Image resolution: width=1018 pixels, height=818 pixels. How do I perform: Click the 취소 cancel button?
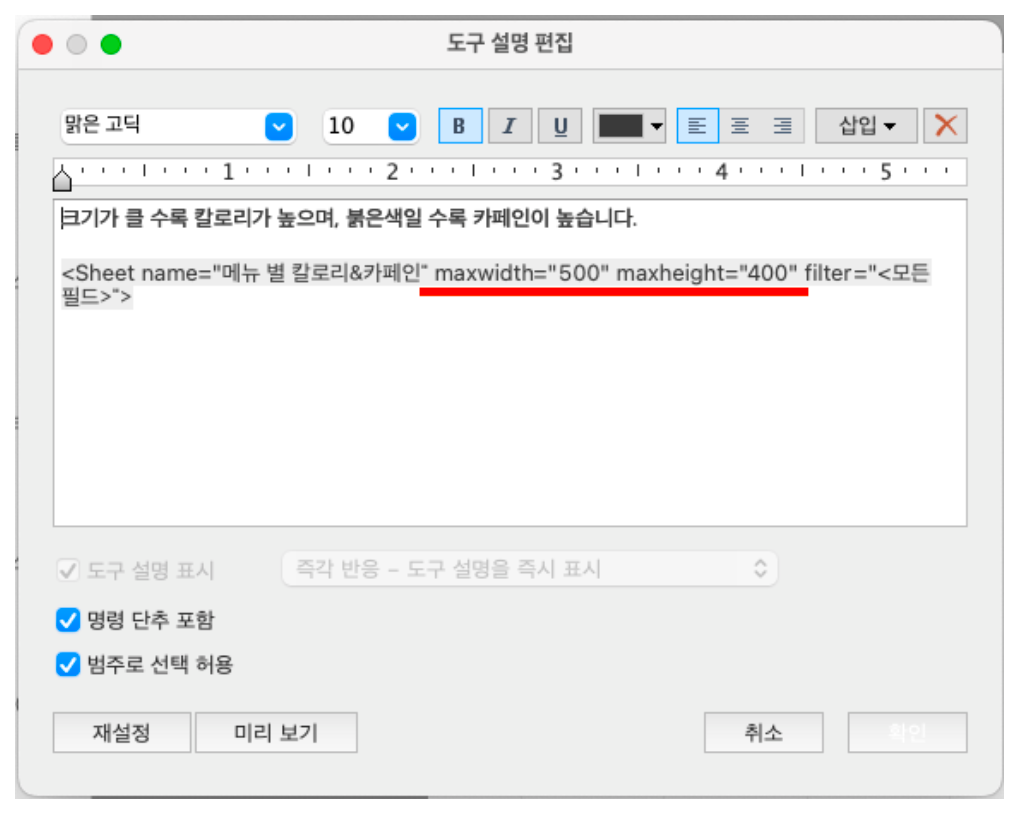(x=763, y=732)
